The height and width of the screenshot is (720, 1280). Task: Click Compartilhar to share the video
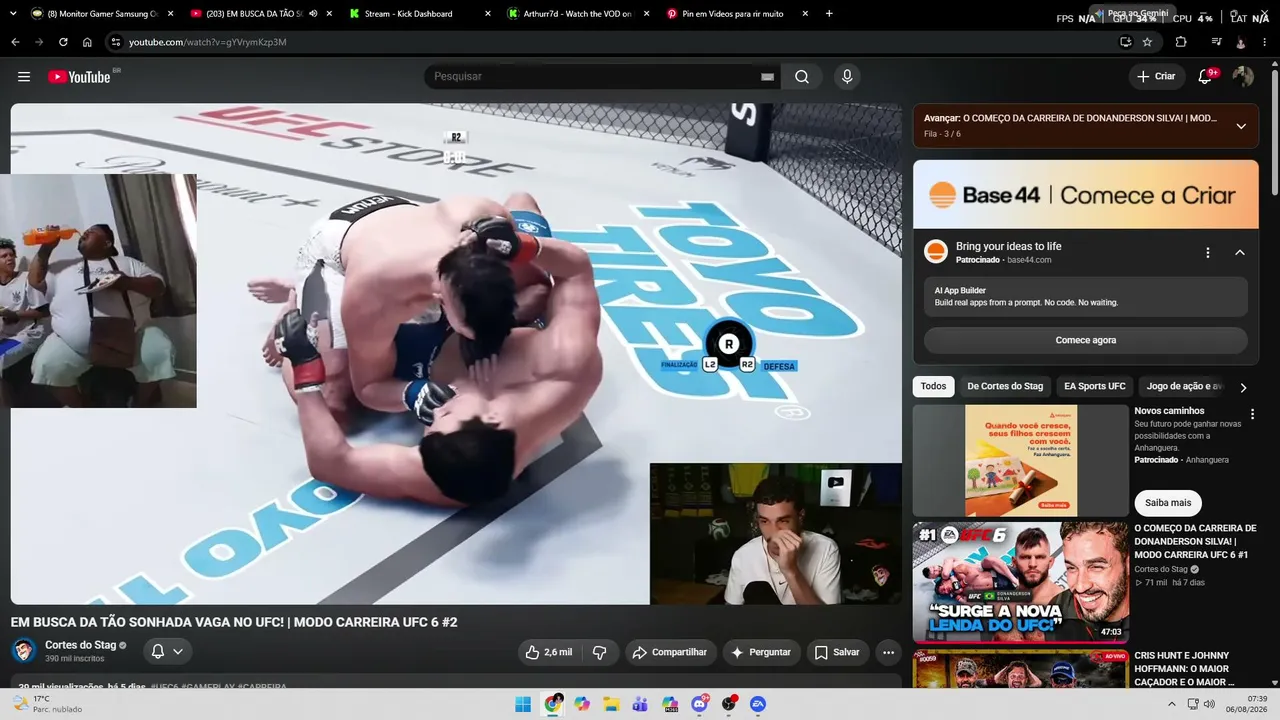point(671,652)
